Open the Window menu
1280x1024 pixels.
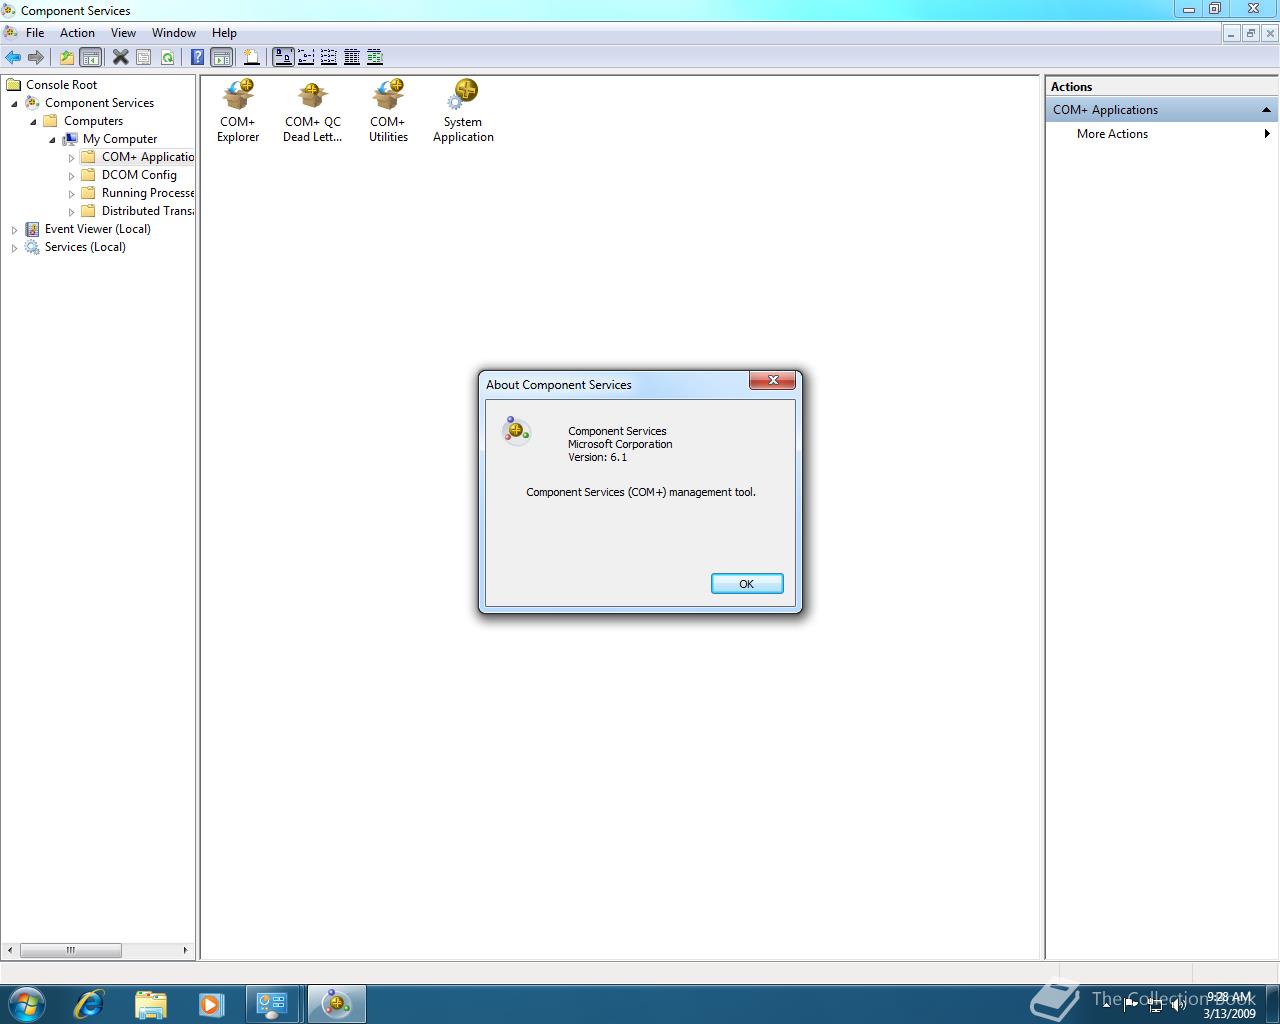[174, 33]
